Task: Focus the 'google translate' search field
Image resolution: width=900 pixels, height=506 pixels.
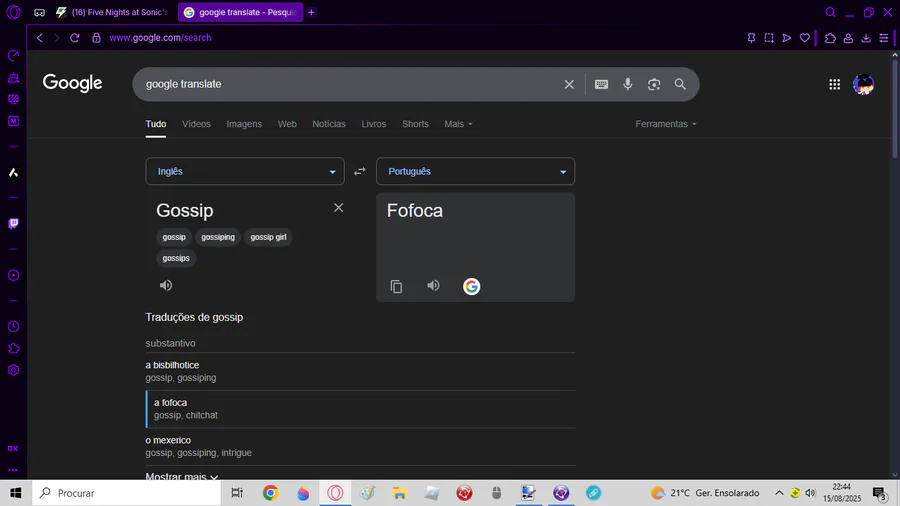Action: click(350, 84)
